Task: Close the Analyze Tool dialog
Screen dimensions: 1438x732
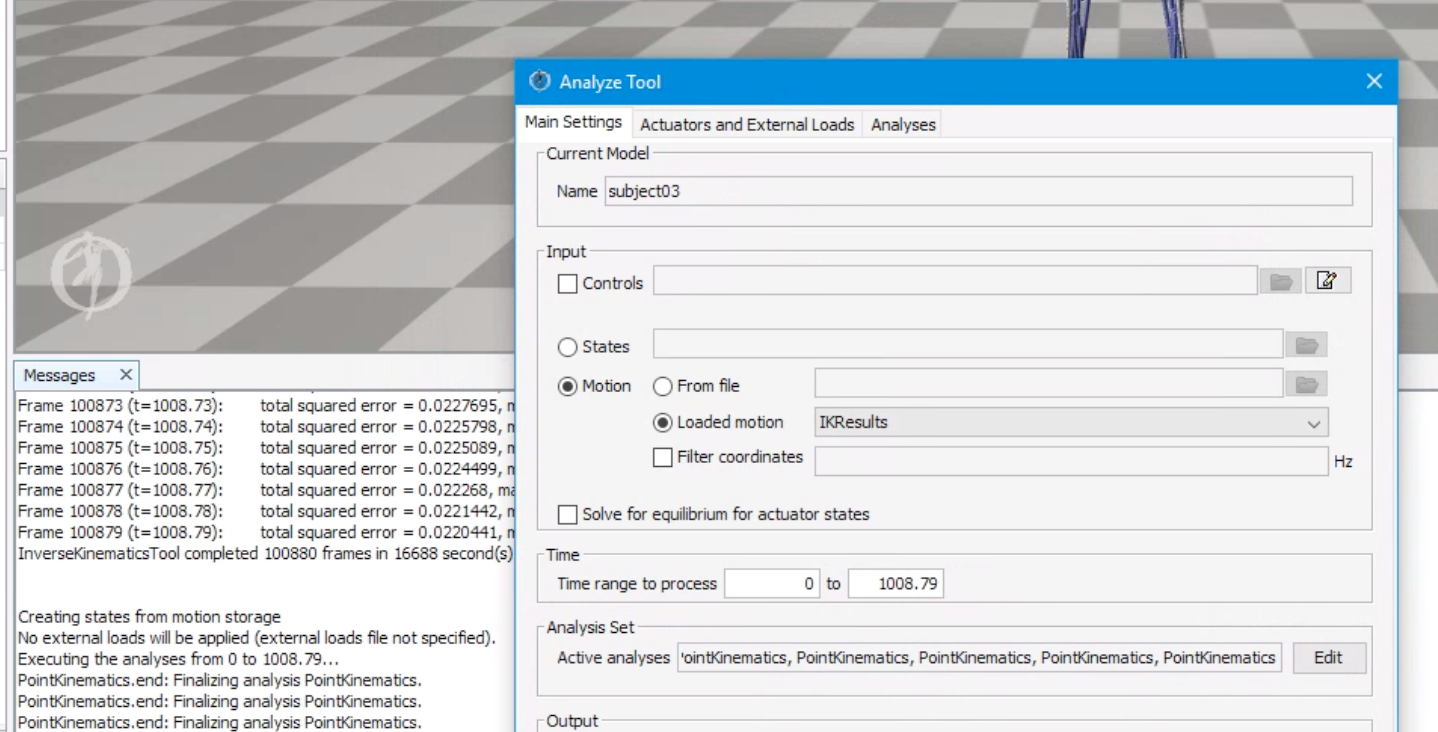Action: point(1375,82)
